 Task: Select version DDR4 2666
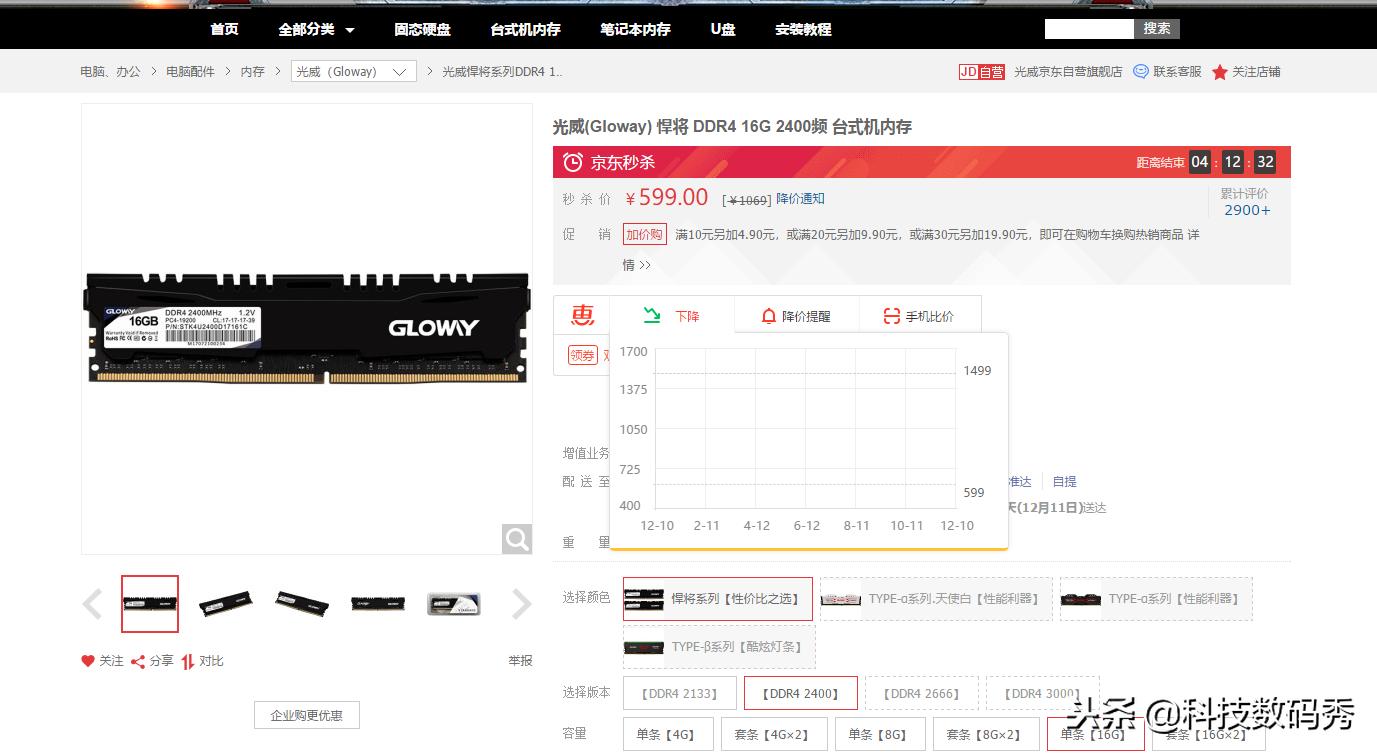[922, 694]
